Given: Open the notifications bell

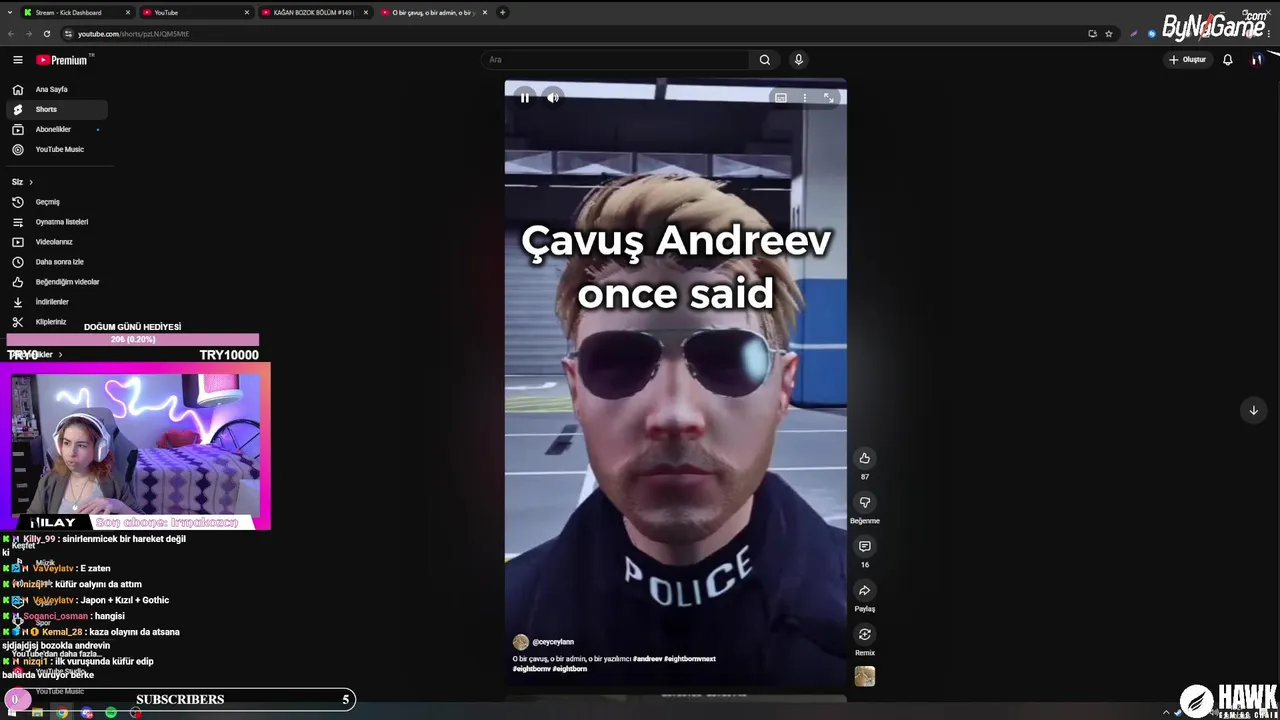Looking at the screenshot, I should (1228, 60).
